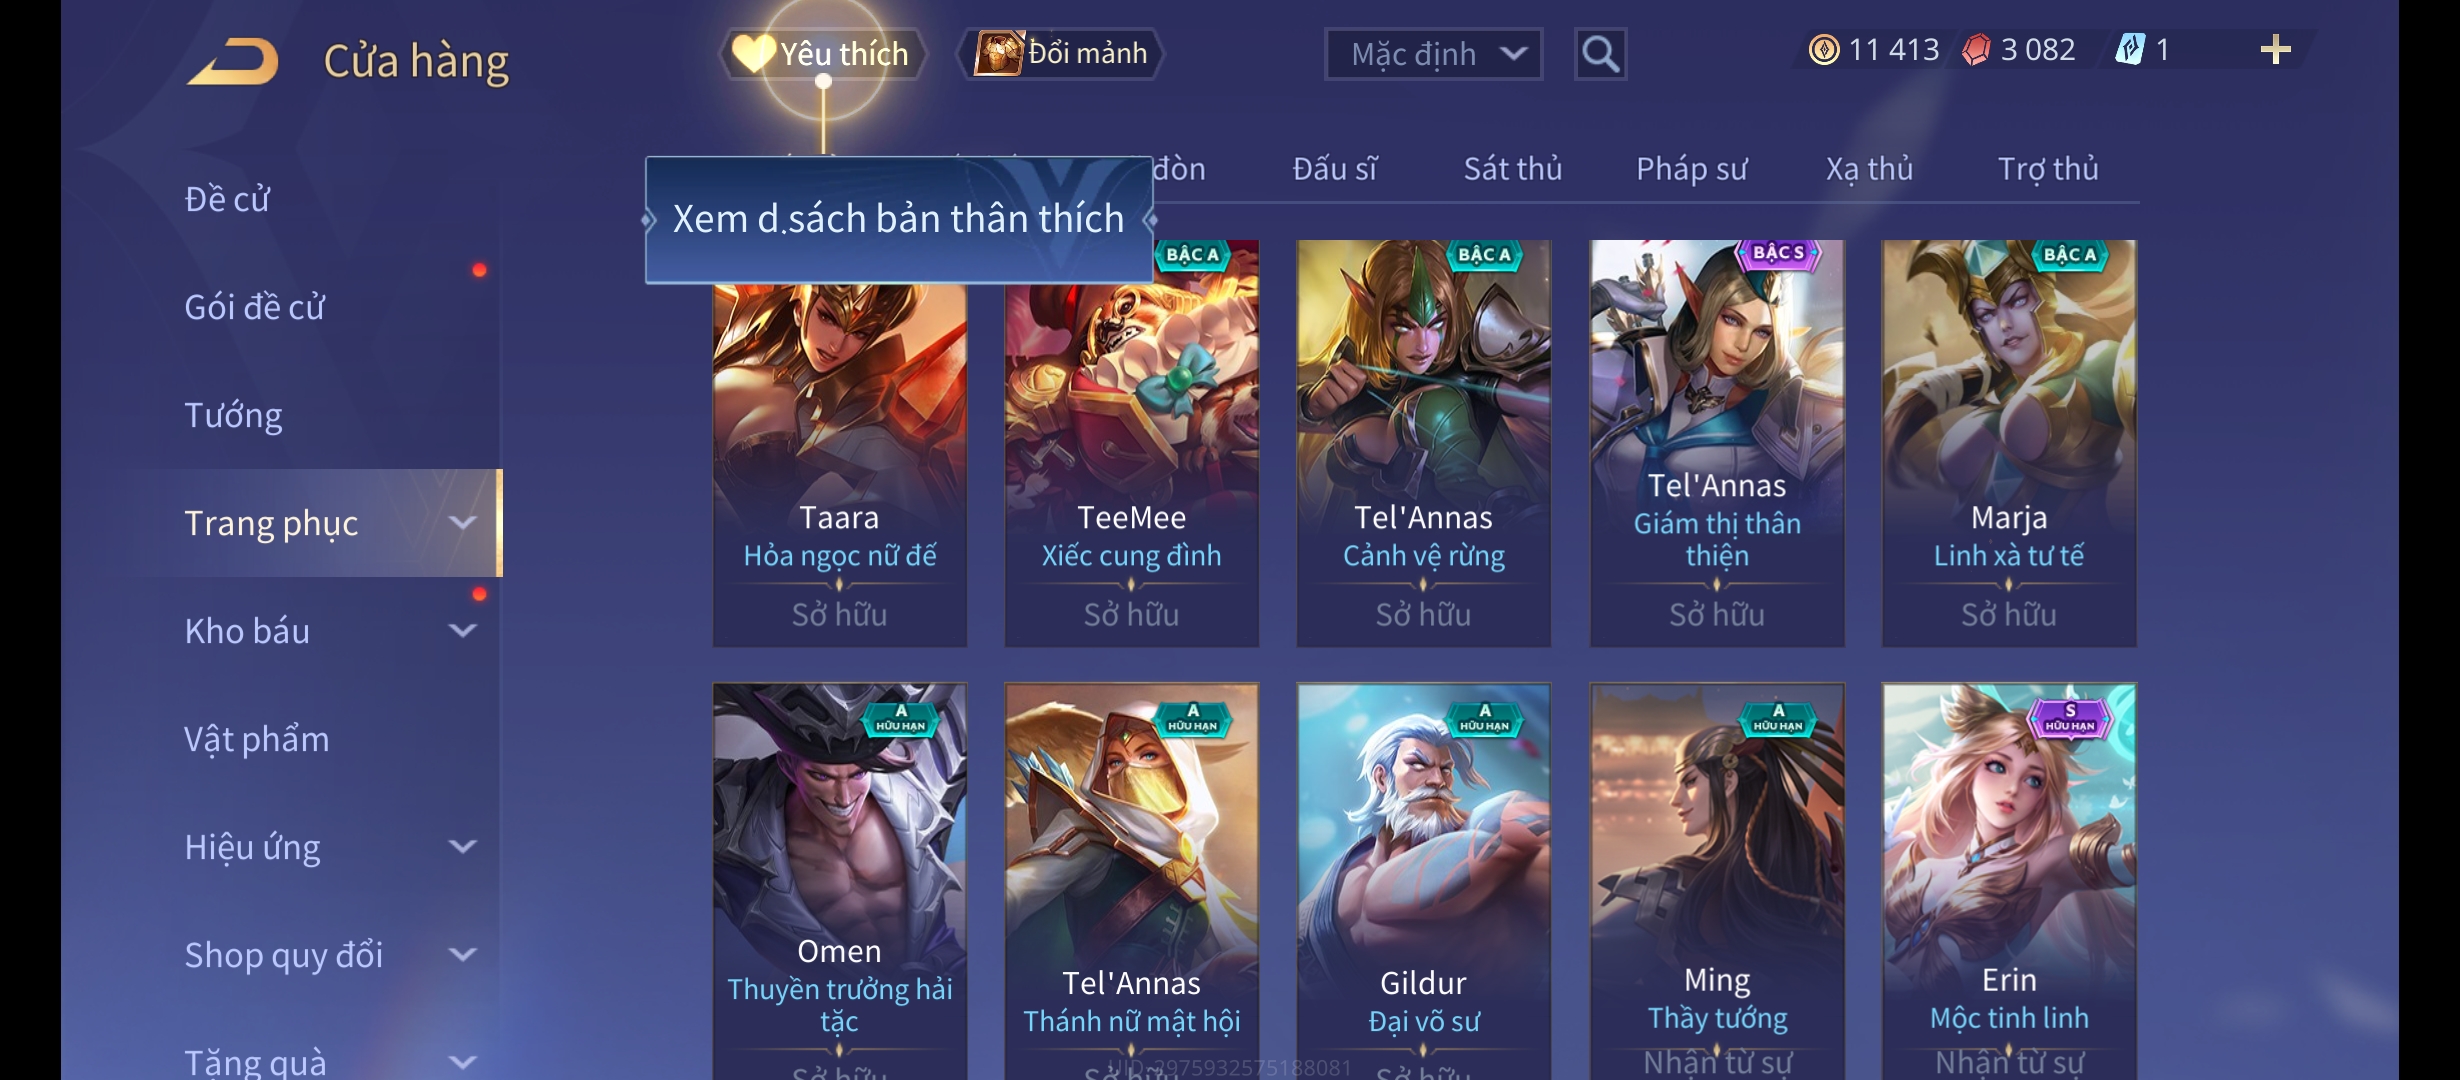The height and width of the screenshot is (1080, 2460).
Task: Expand the Hiệu ứng submenu
Action: click(x=462, y=847)
